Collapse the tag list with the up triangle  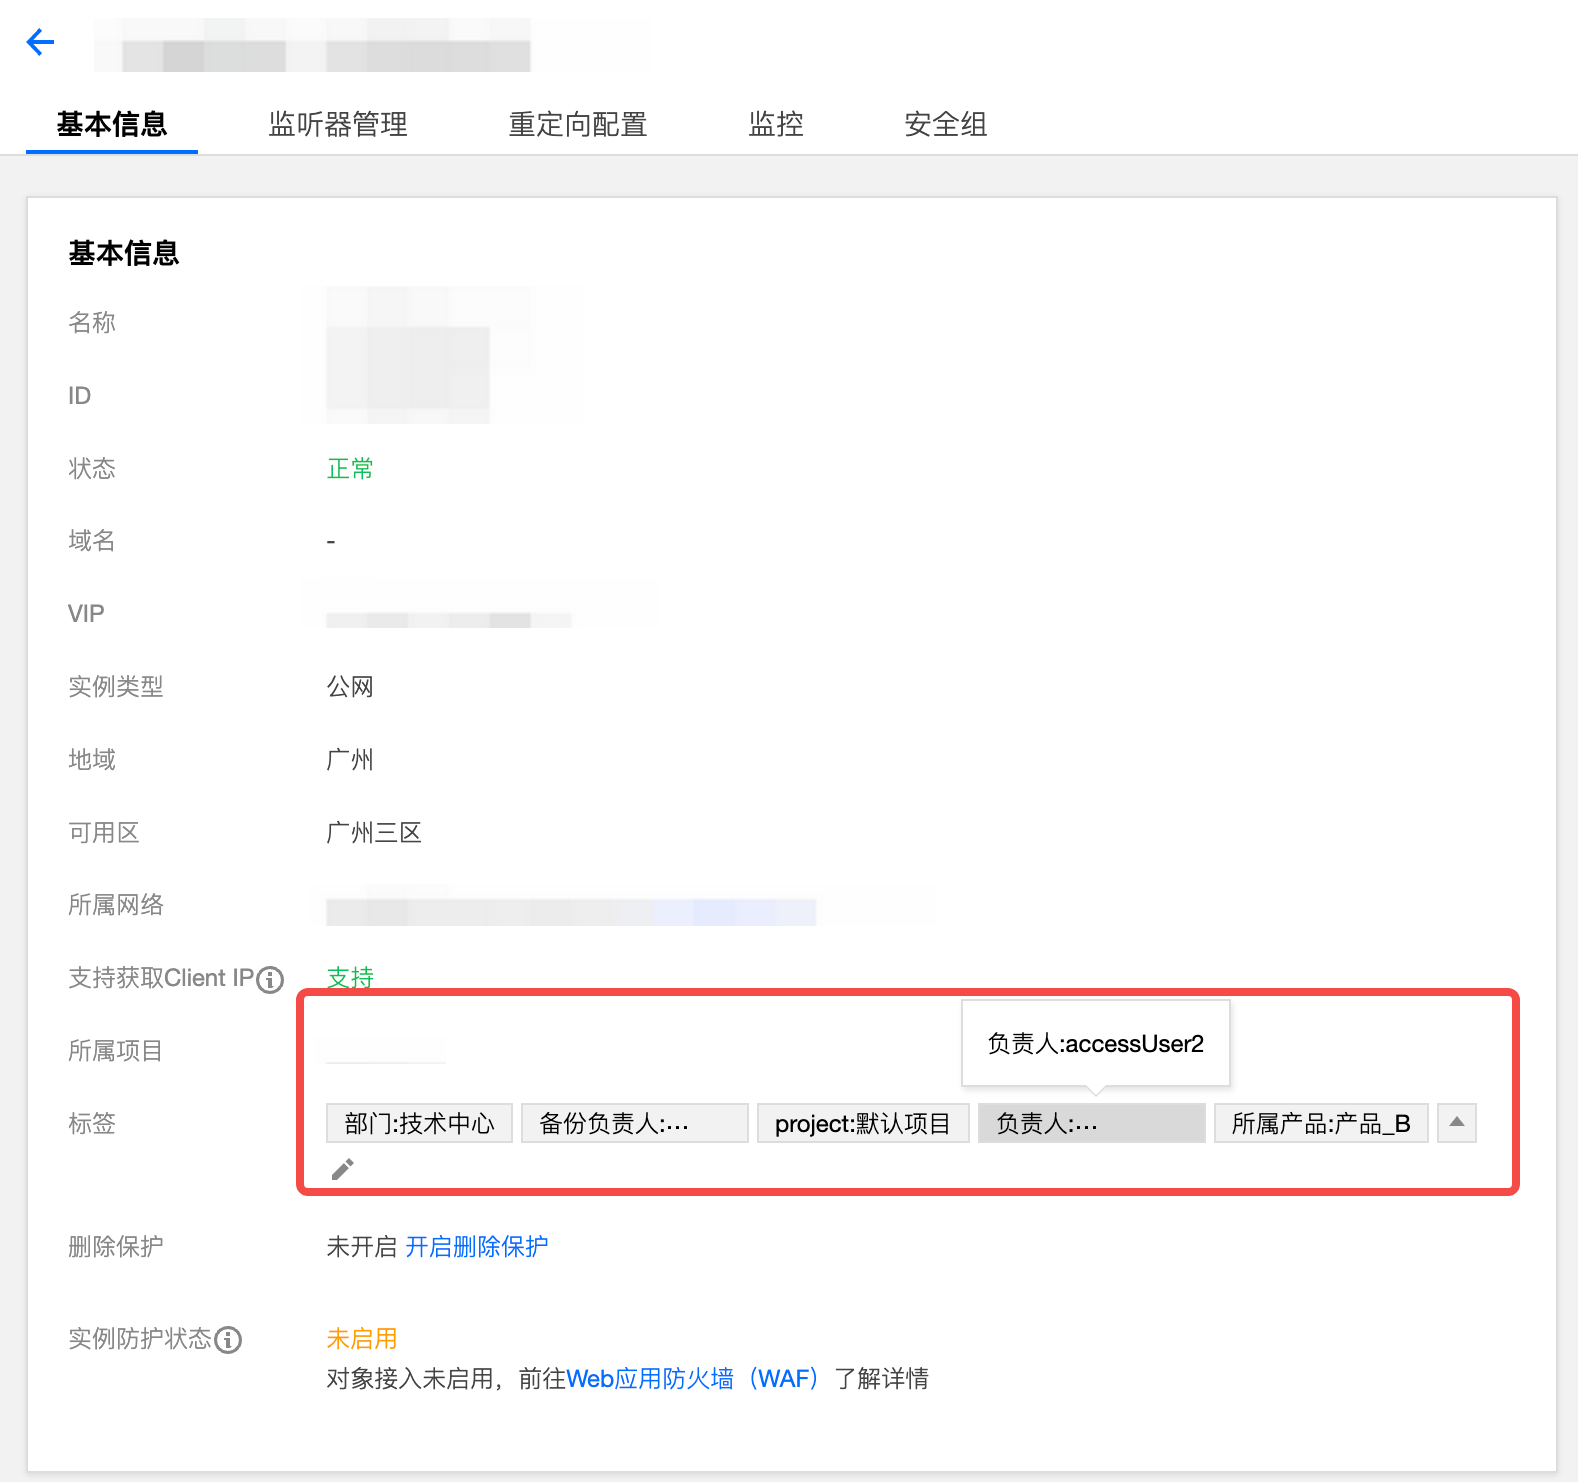pos(1456,1123)
